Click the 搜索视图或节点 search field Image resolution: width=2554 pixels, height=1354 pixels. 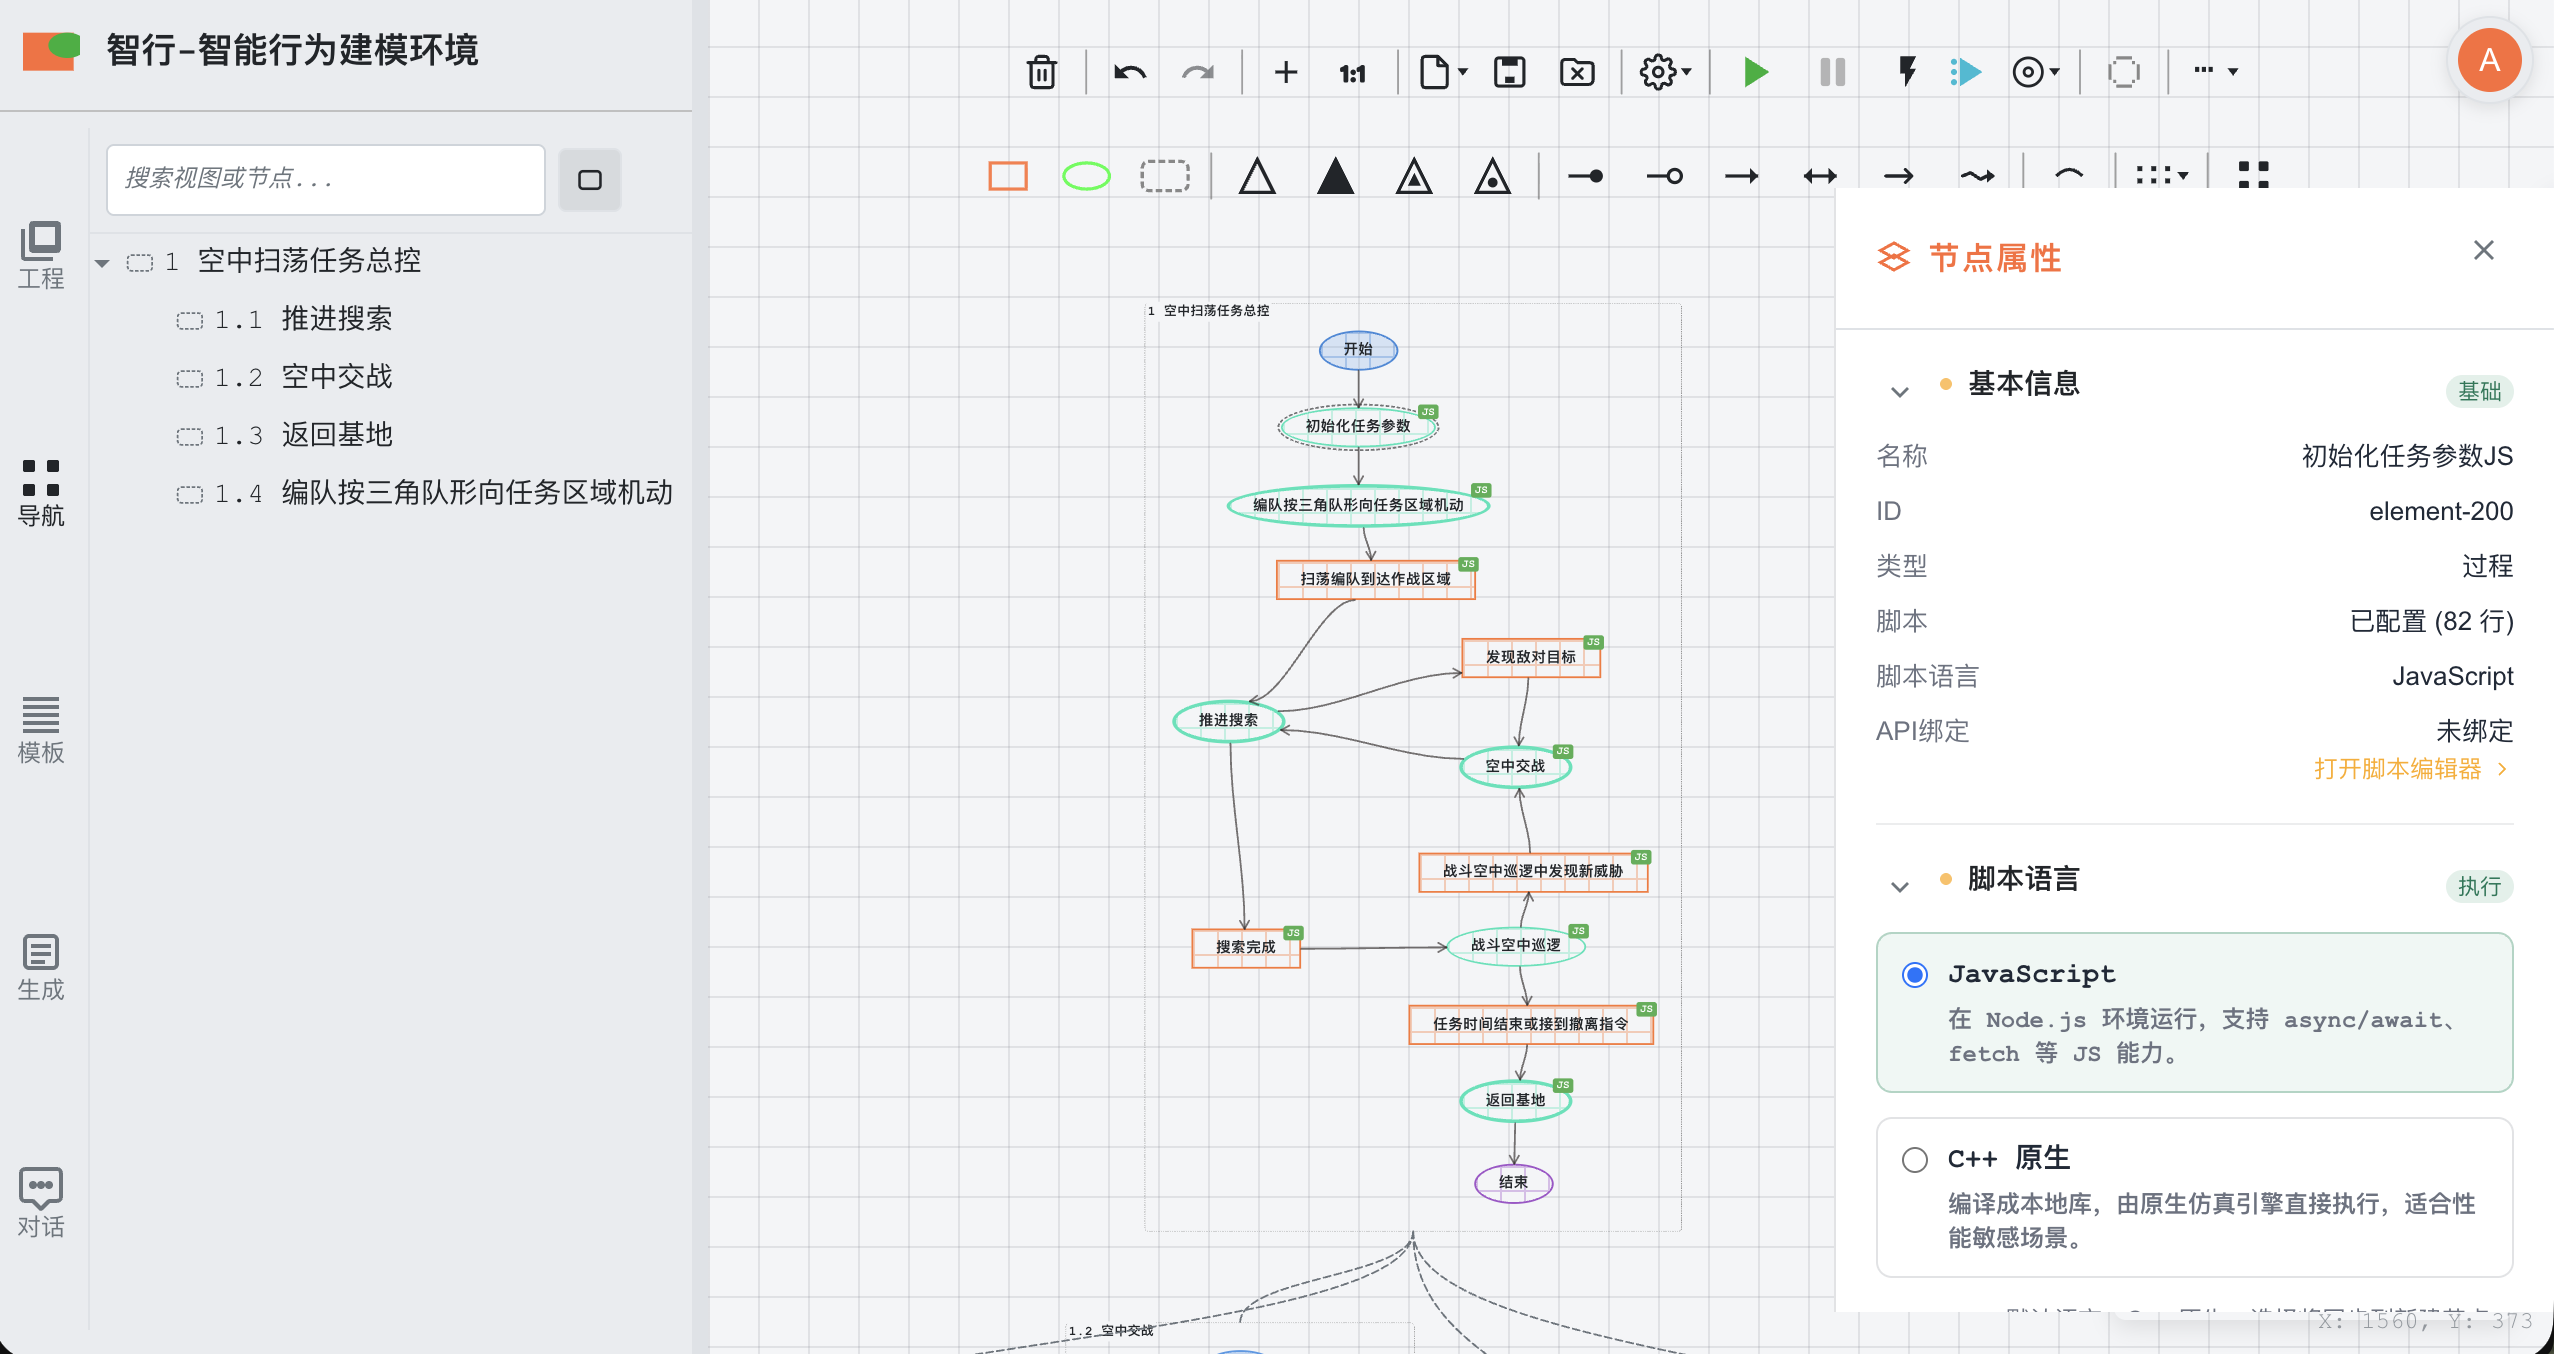(325, 179)
